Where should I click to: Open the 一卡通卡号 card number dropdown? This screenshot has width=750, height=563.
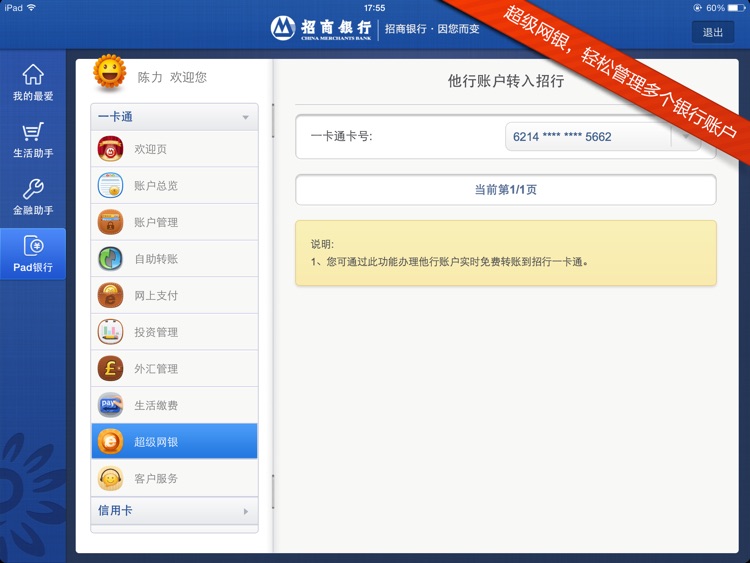point(603,137)
